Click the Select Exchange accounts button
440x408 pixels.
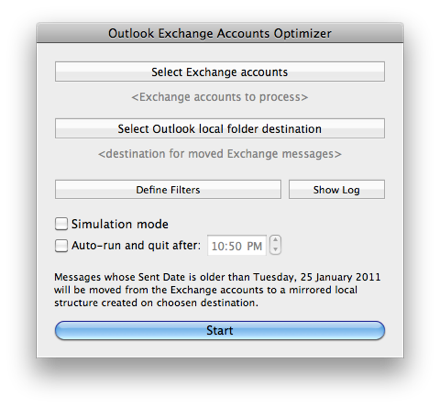pyautogui.click(x=220, y=72)
